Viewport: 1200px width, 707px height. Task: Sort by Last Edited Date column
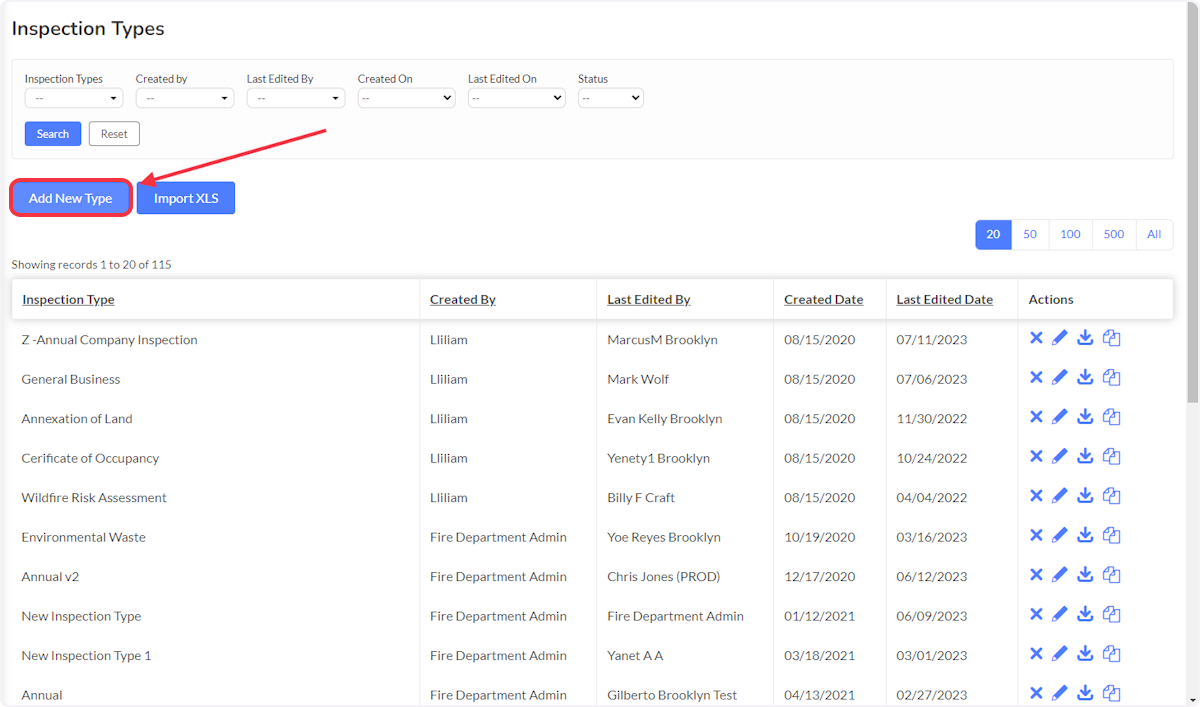pos(945,299)
